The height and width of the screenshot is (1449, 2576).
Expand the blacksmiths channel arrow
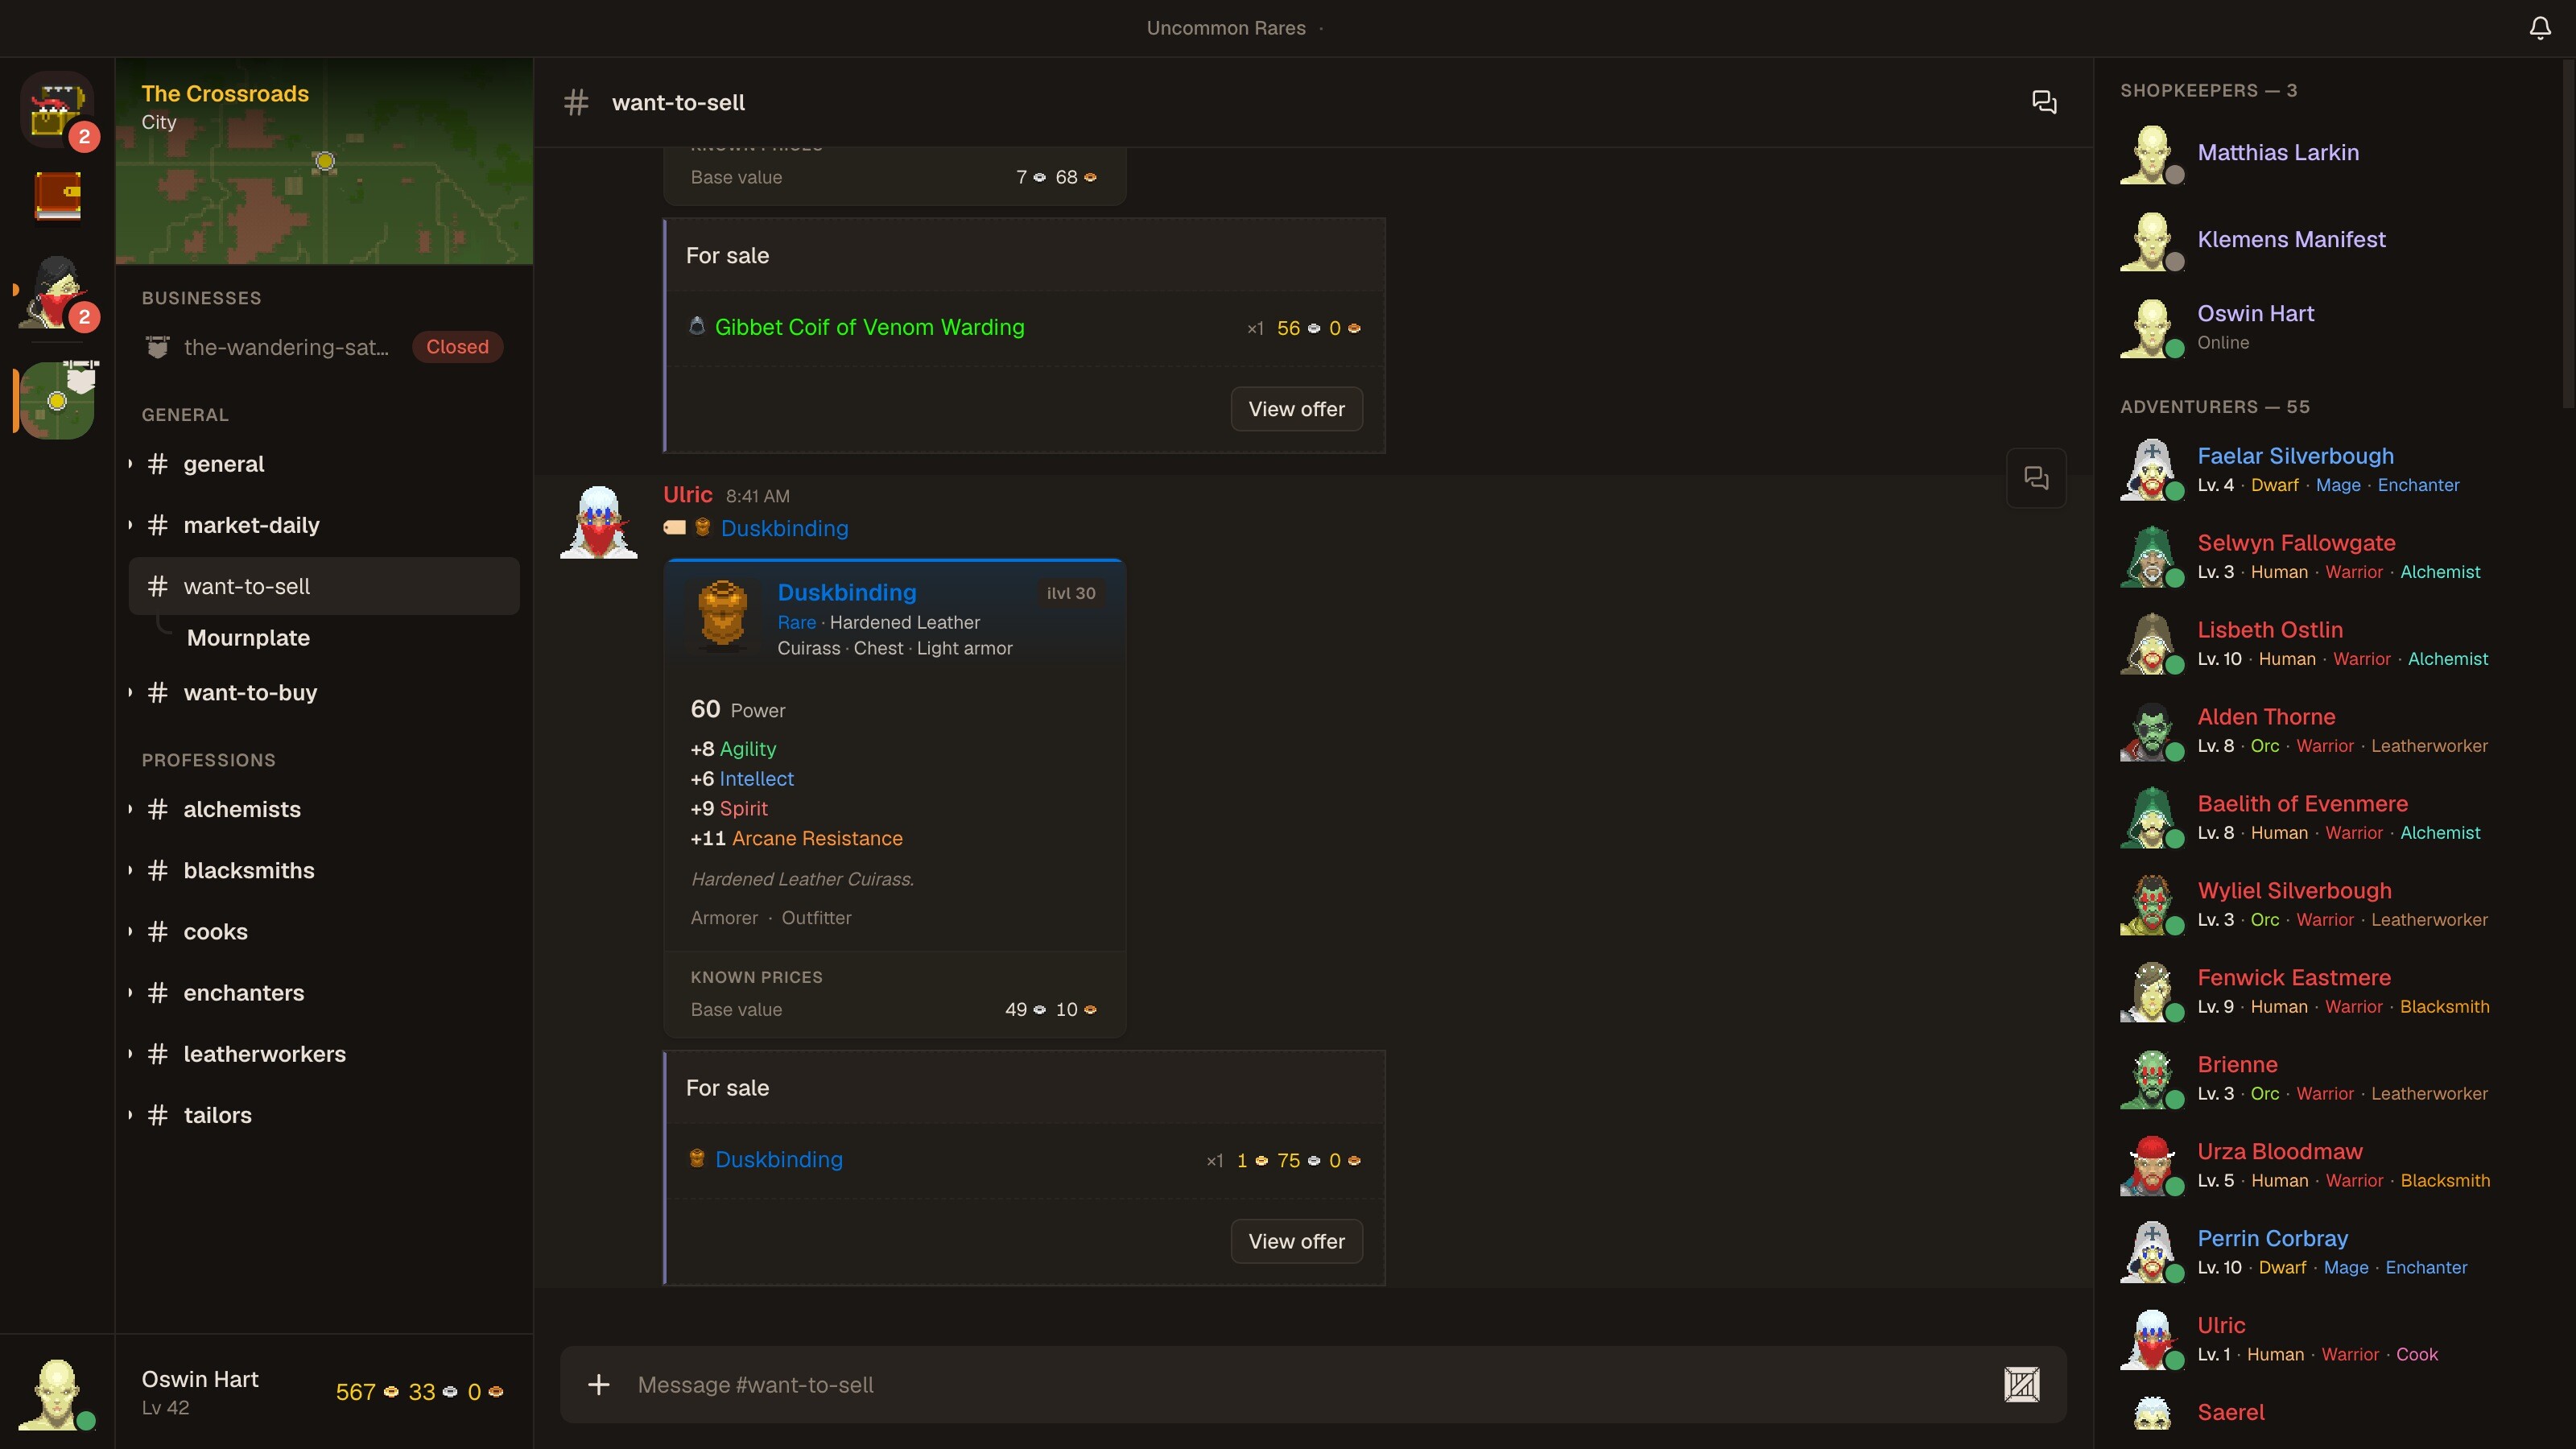(130, 870)
